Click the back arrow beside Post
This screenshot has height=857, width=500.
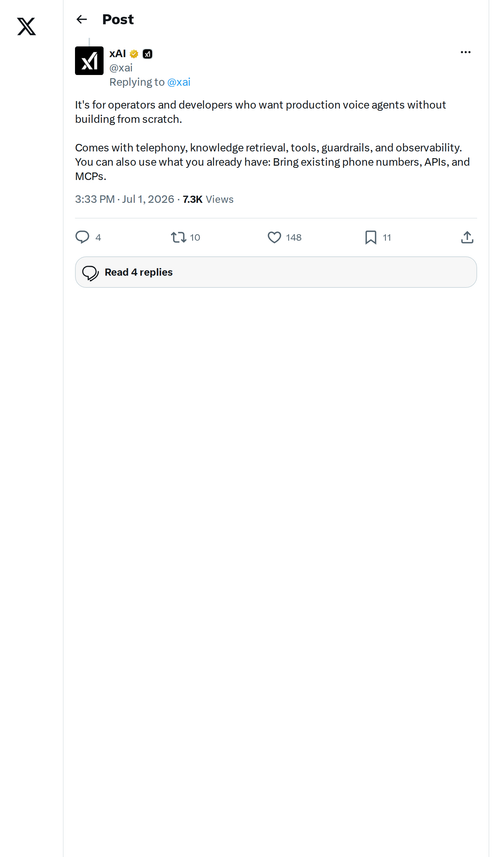[82, 20]
